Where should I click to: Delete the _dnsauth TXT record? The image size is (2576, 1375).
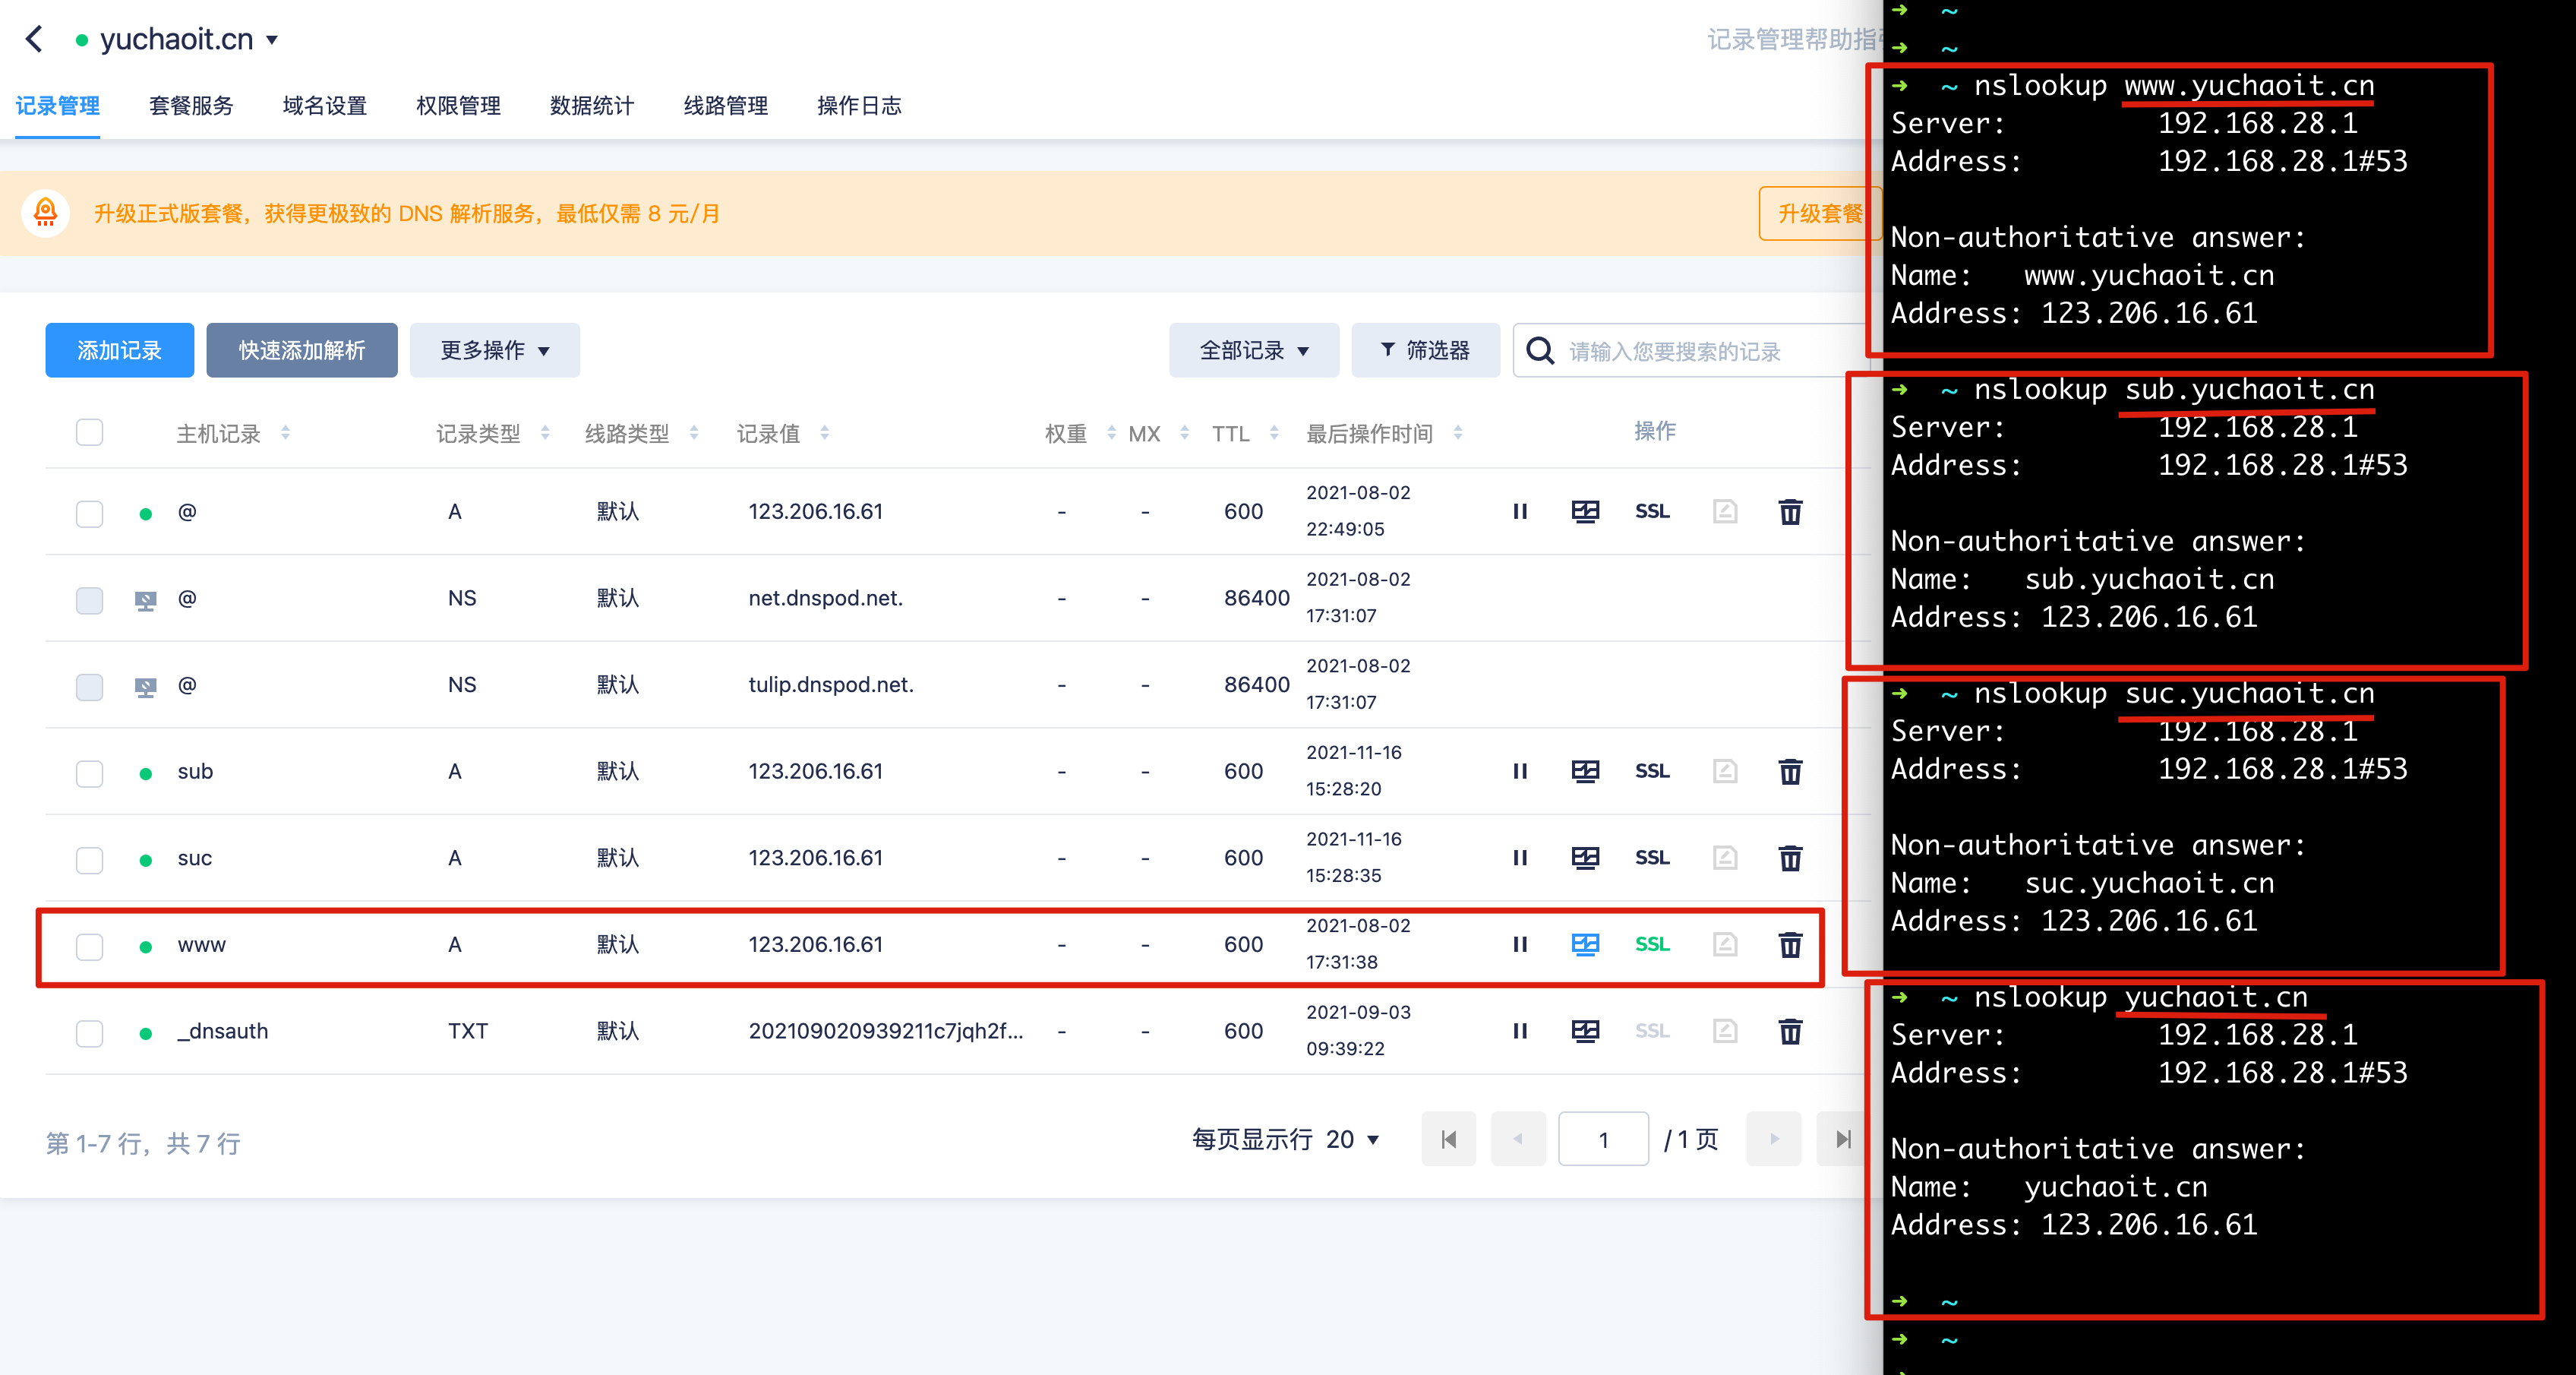pyautogui.click(x=1790, y=1031)
